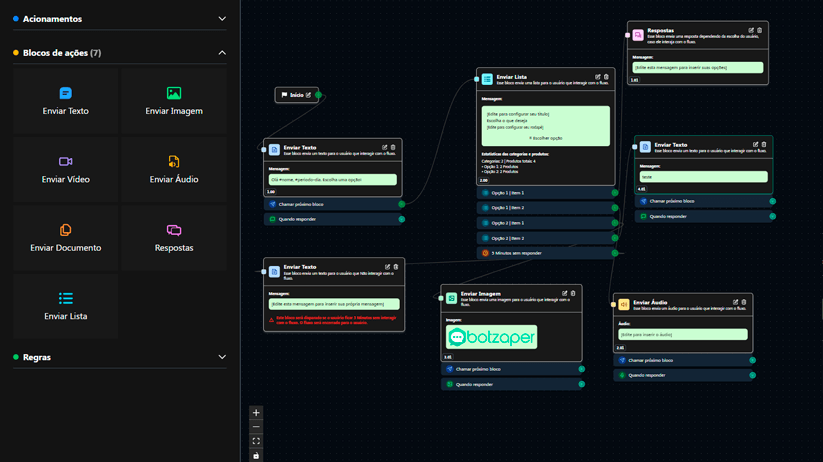Viewport: 823px width, 462px height.
Task: Select the Enviar Vídeo action block
Action: click(x=66, y=169)
